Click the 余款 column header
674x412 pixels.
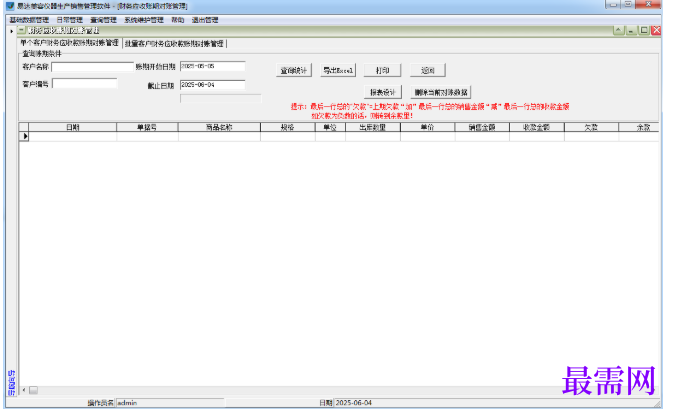click(x=639, y=127)
